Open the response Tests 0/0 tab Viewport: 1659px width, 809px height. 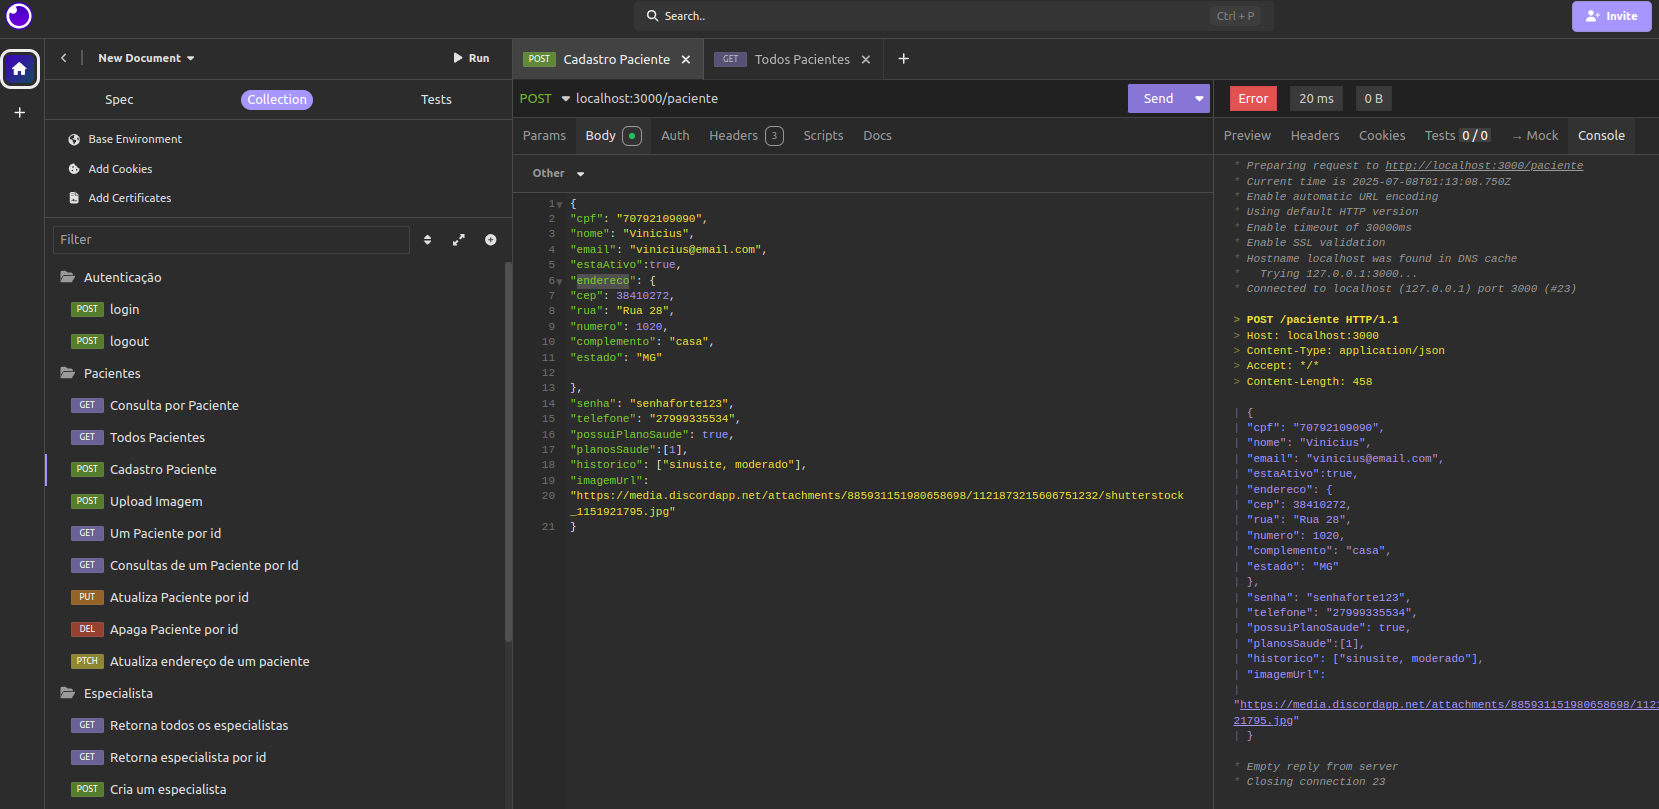tap(1457, 136)
